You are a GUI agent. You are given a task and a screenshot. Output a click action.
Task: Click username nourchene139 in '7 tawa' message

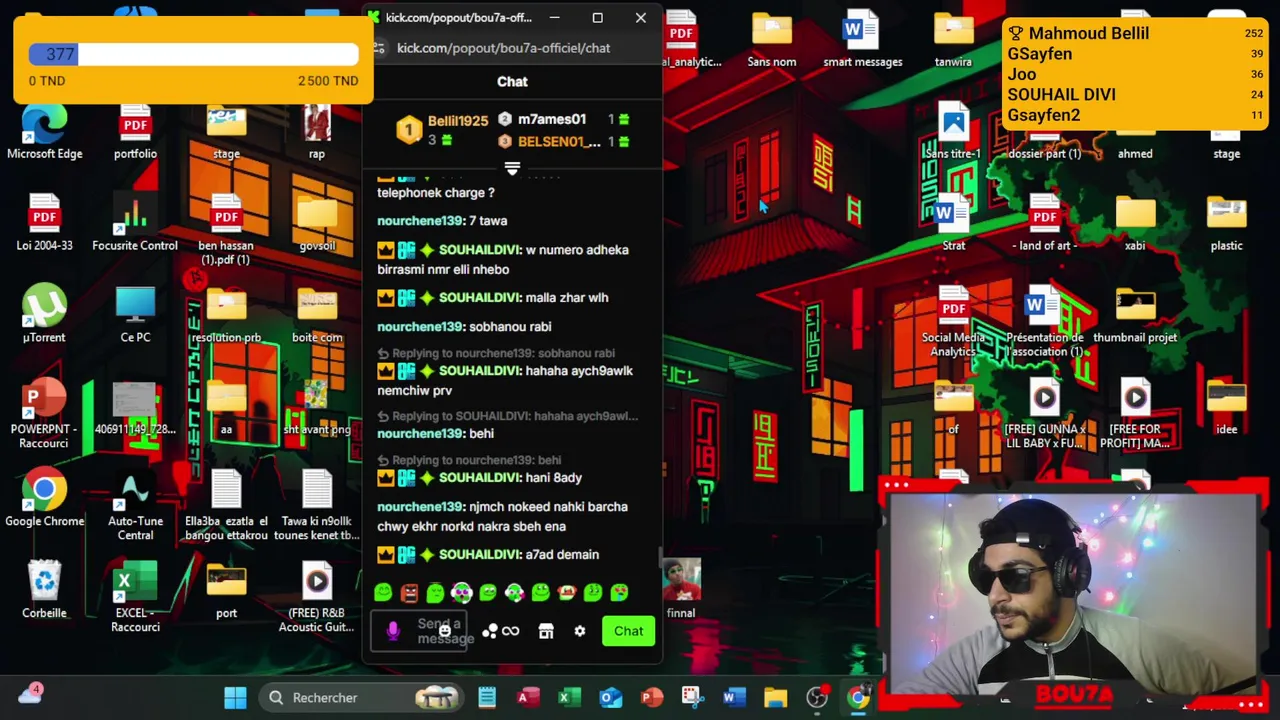tap(420, 221)
